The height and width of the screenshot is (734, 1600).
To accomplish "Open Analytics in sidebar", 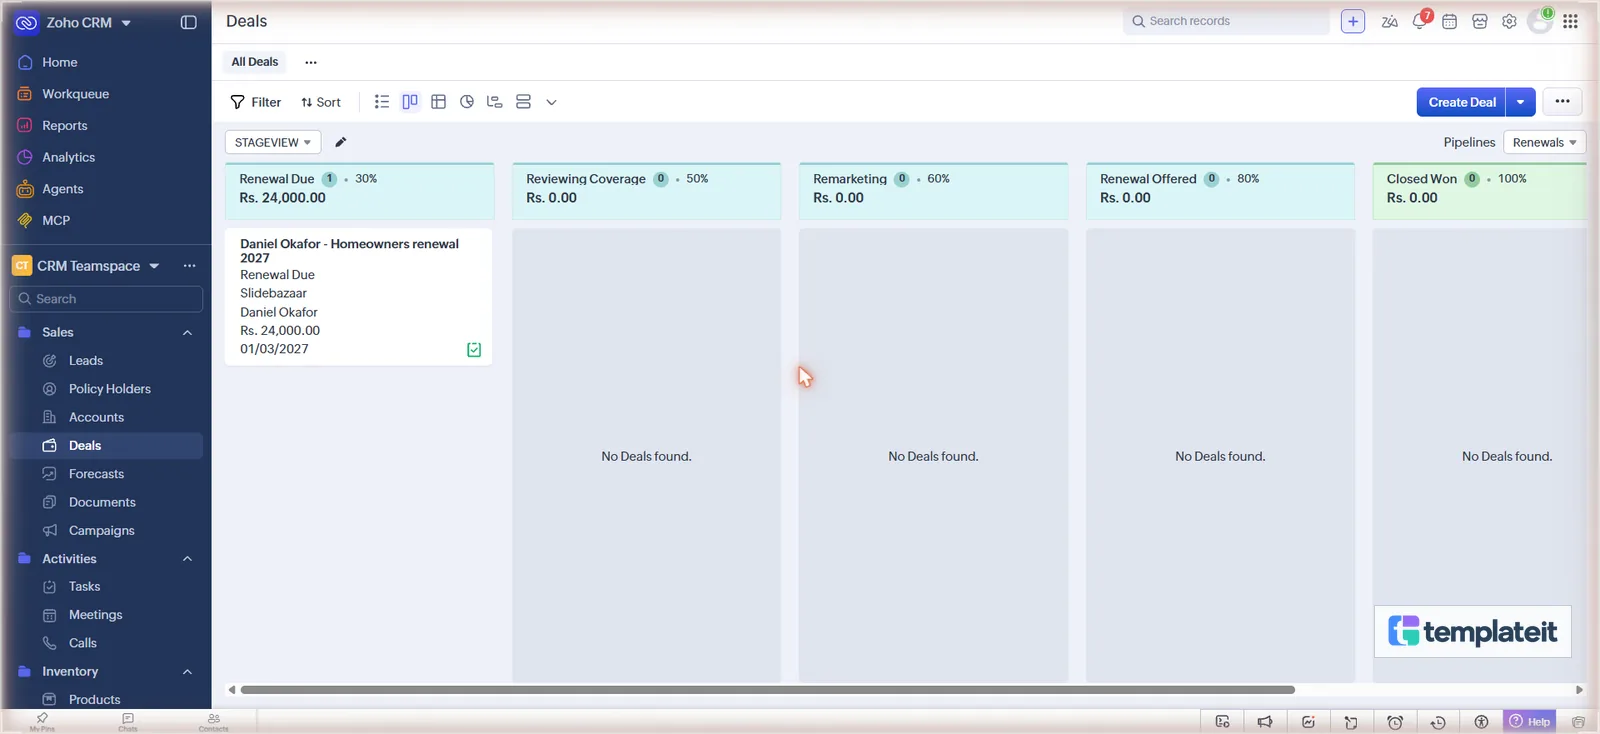I will (68, 157).
